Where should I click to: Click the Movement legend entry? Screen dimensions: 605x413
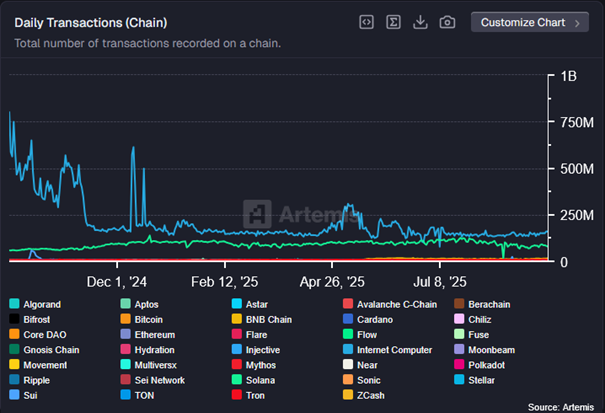[x=38, y=365]
